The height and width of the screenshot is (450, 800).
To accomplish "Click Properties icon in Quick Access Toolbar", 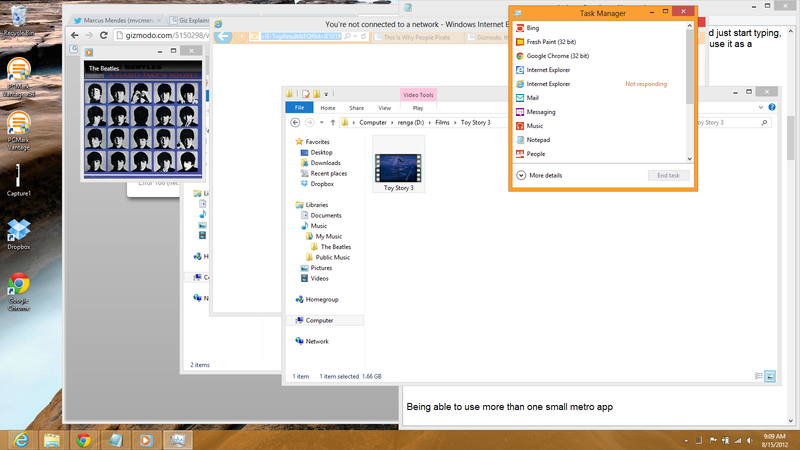I will tap(306, 94).
